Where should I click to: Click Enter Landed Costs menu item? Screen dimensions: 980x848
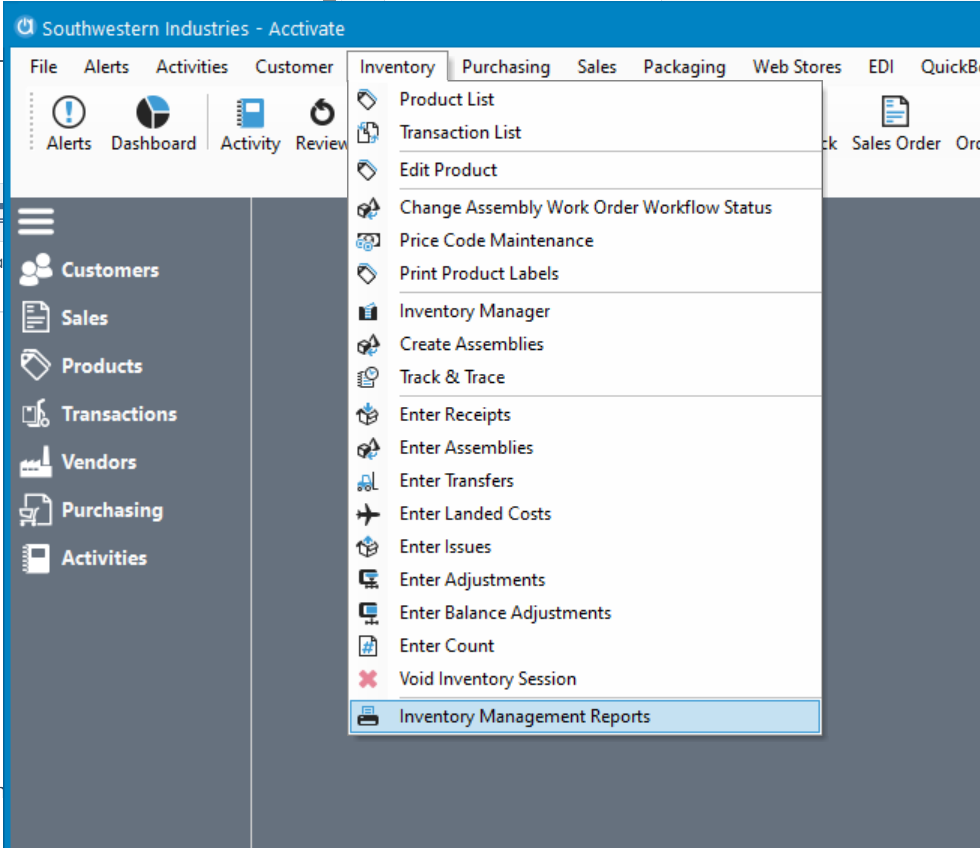(475, 513)
